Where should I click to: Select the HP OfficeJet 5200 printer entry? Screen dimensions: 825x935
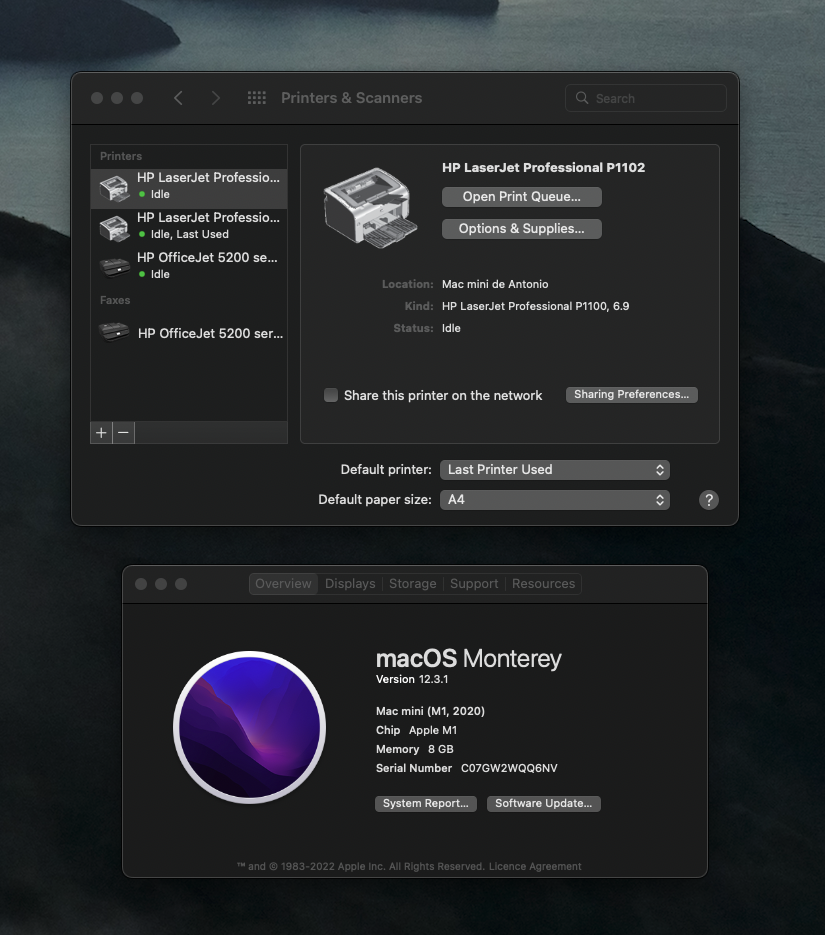pyautogui.click(x=189, y=265)
